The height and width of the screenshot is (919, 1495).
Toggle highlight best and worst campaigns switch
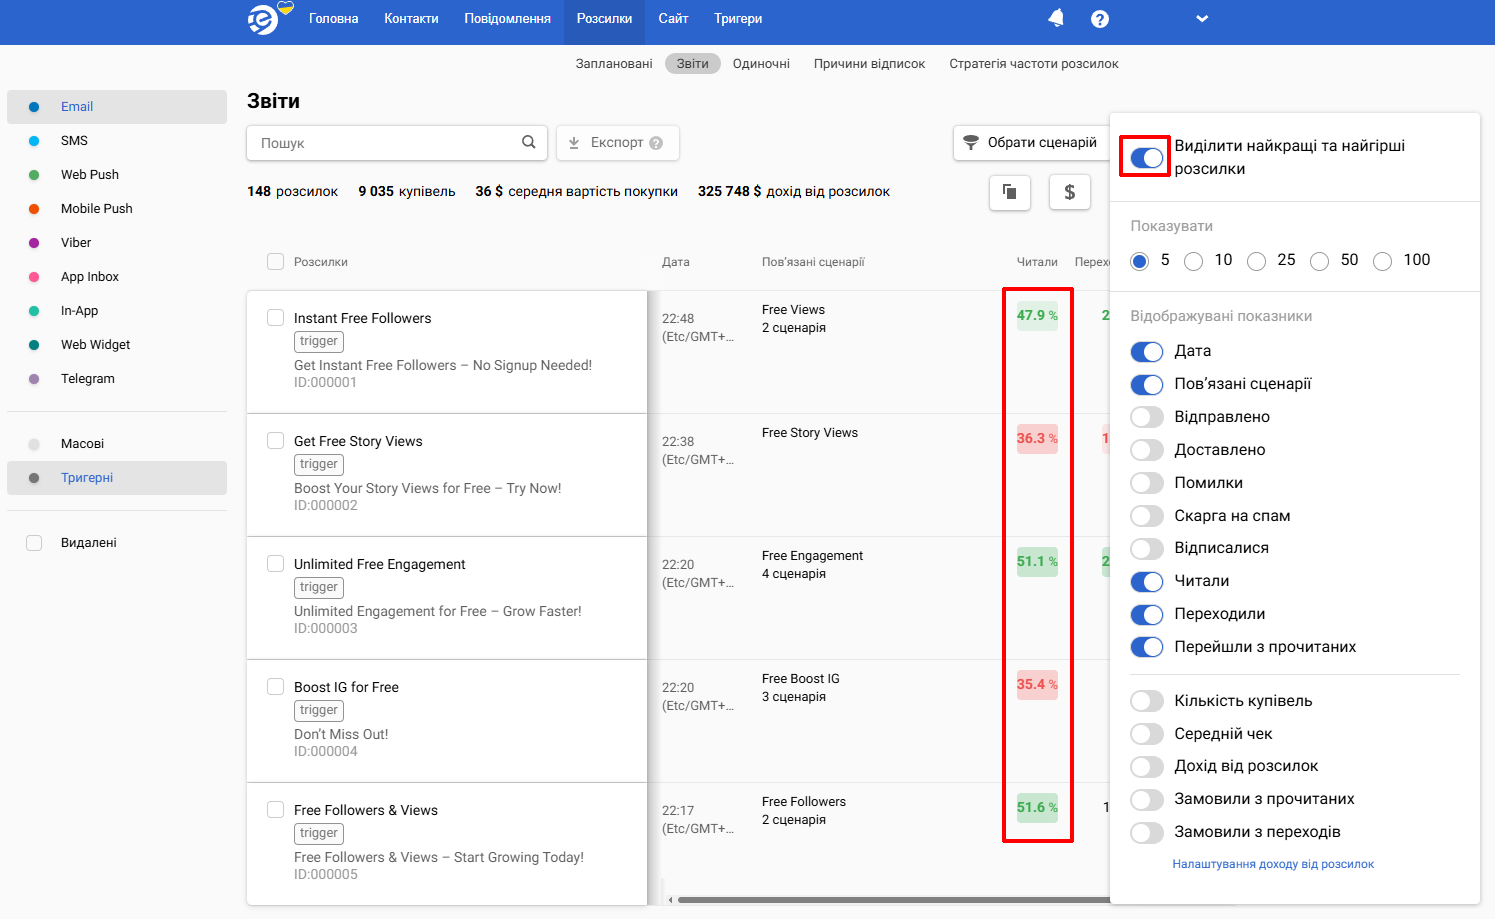click(1146, 157)
